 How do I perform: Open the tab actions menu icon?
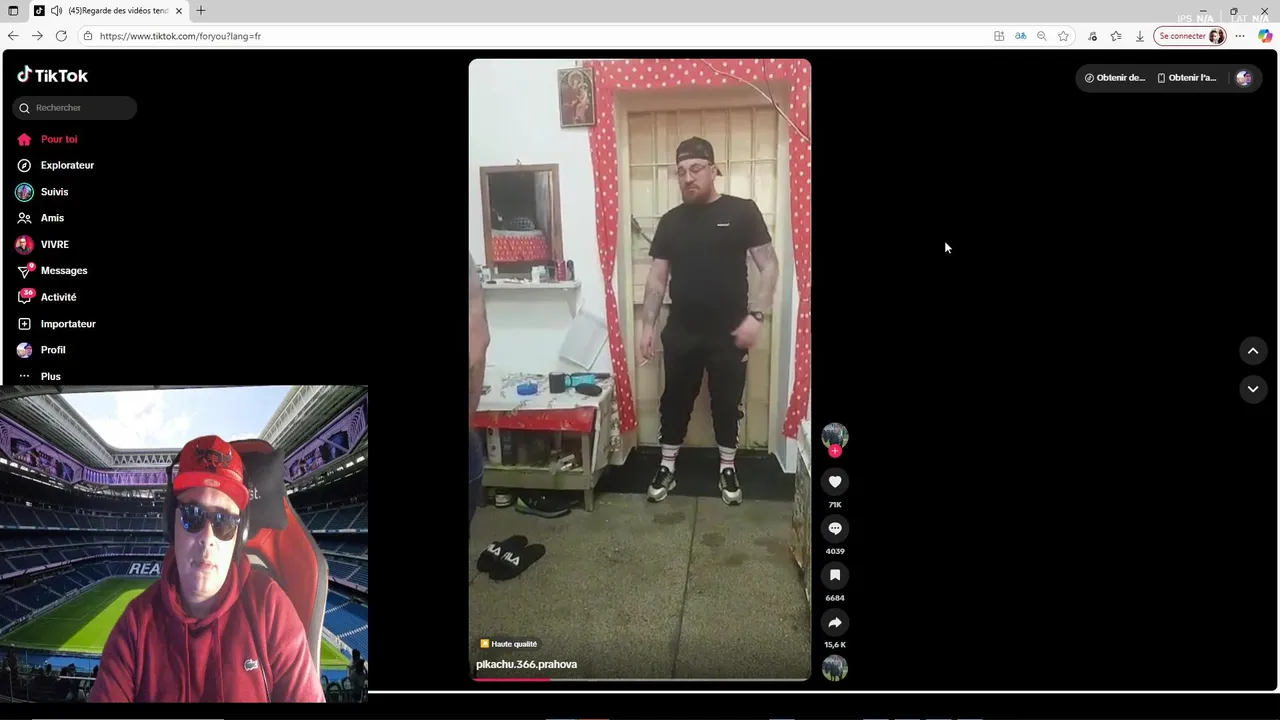point(13,11)
